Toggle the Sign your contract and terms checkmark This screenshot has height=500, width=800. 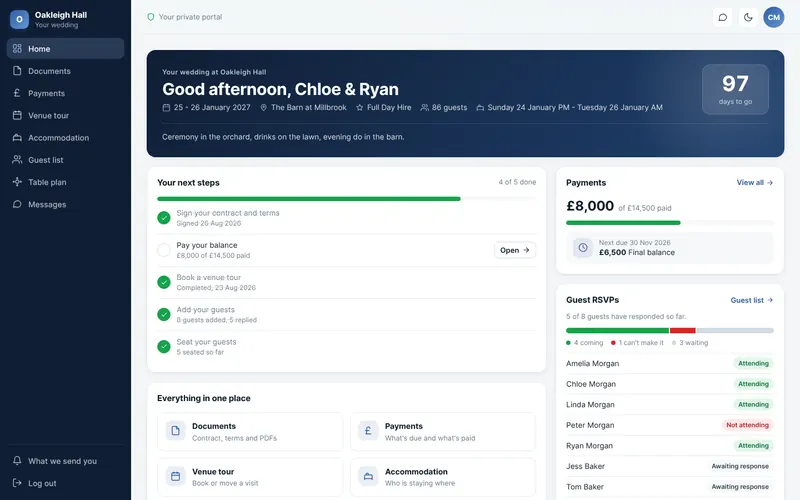pyautogui.click(x=164, y=218)
